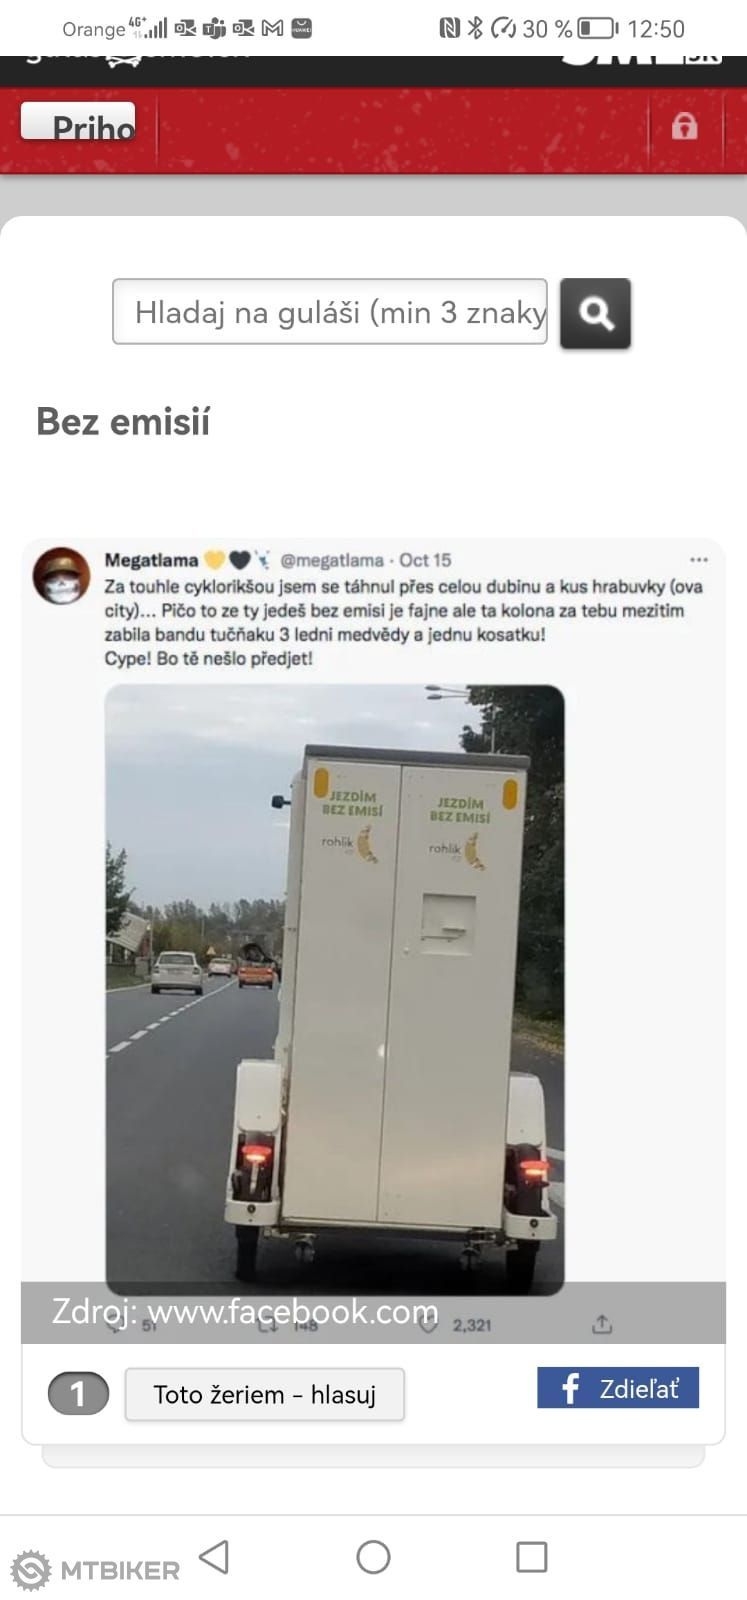Tap Megatlama profile avatar
The width and height of the screenshot is (747, 1600).
[62, 576]
